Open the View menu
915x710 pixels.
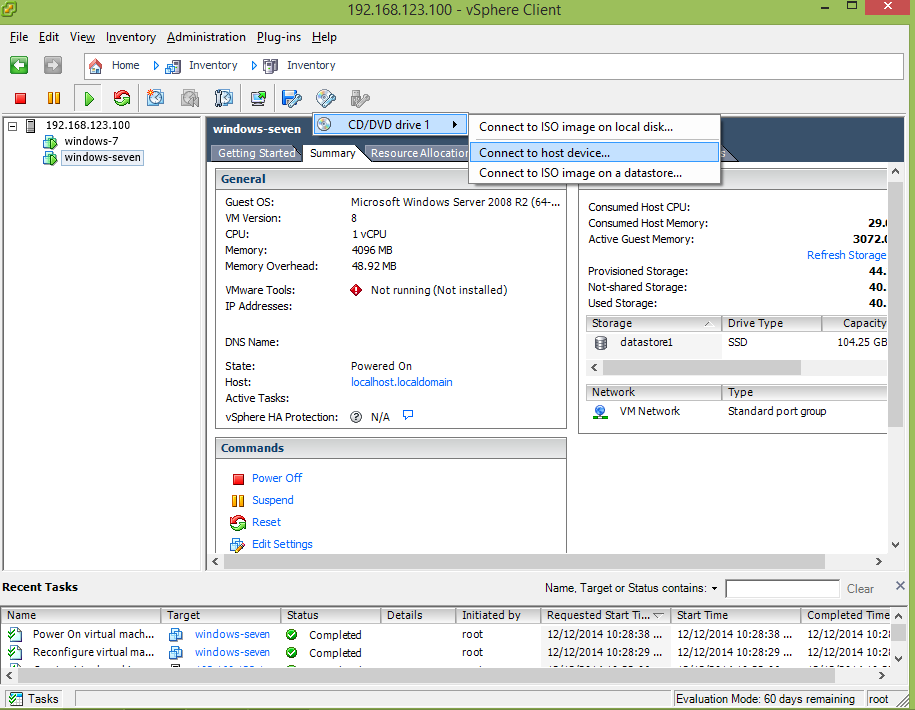[x=82, y=37]
